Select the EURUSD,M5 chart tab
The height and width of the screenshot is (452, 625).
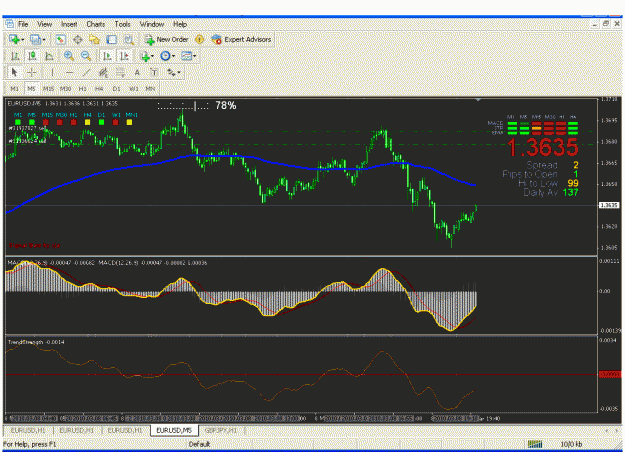(x=174, y=430)
